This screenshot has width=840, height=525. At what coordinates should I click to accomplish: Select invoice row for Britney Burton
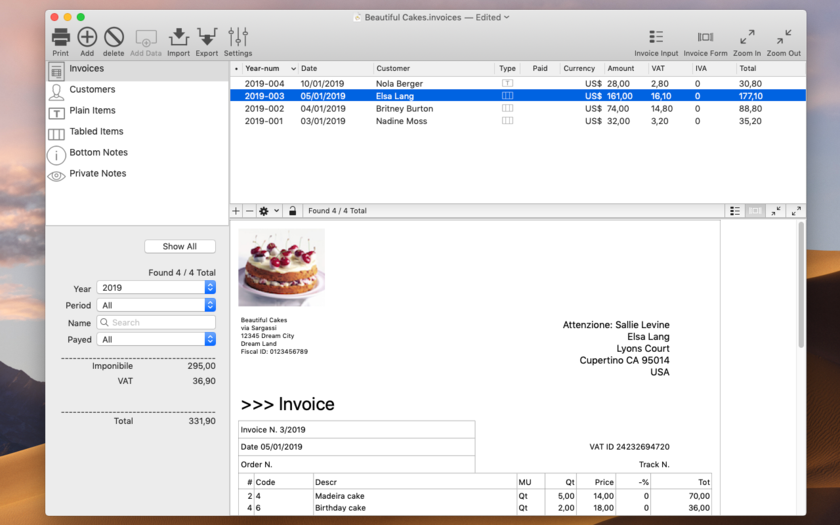(x=404, y=109)
